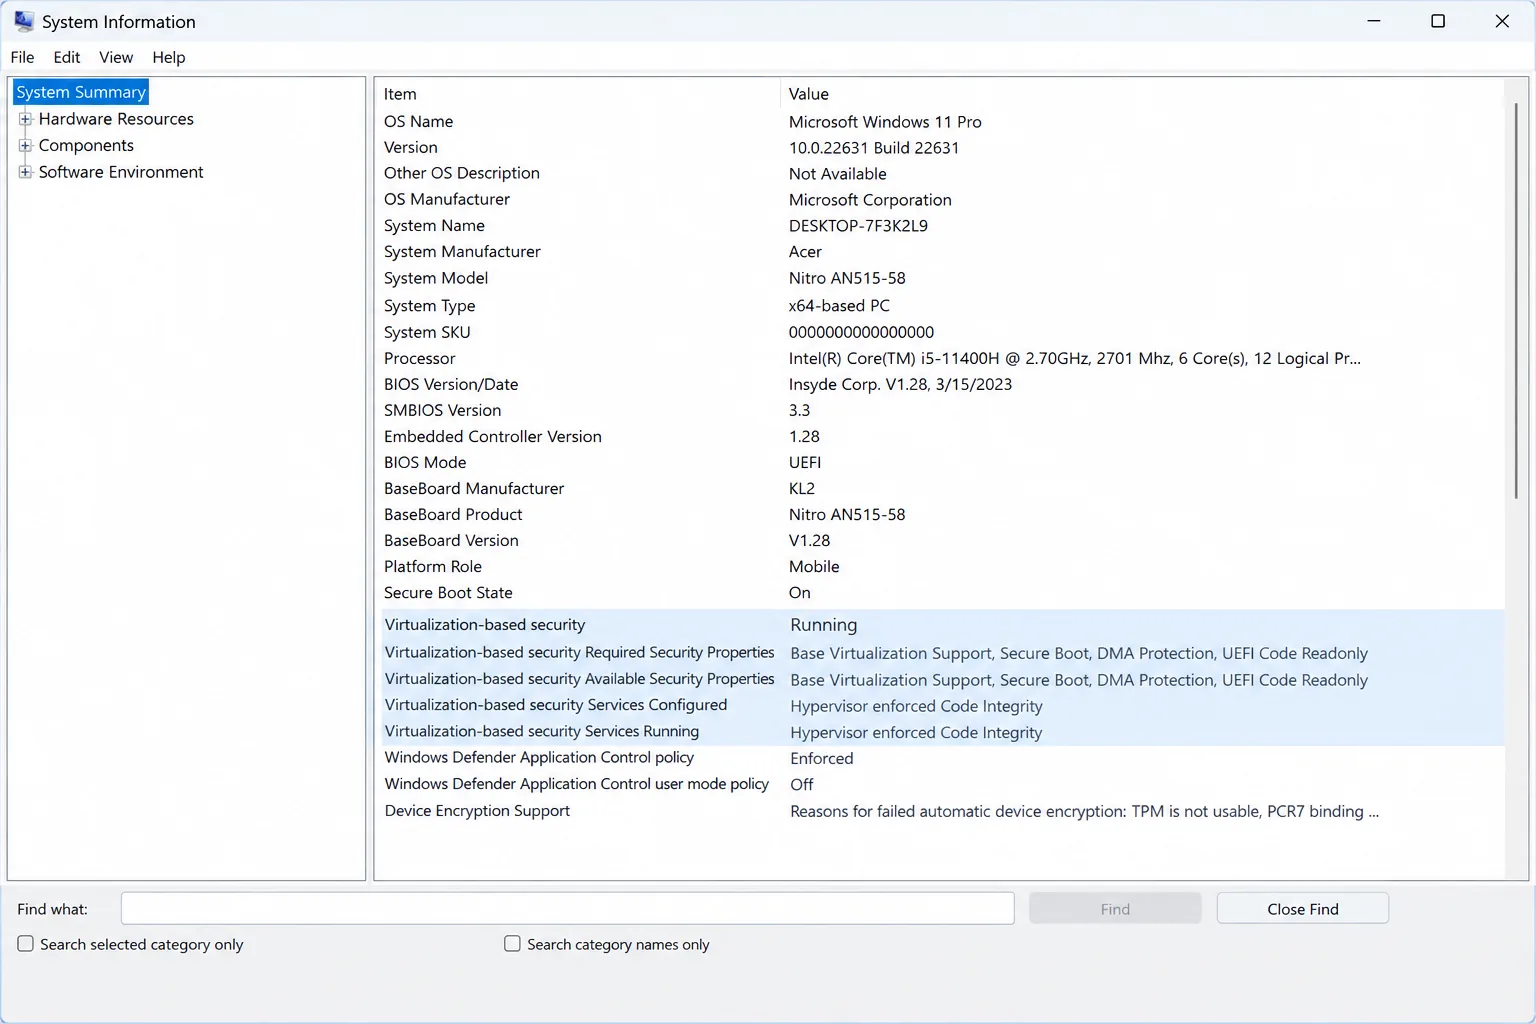Viewport: 1536px width, 1024px height.
Task: Select the BaseBoard Manufacturer row
Action: [942, 488]
